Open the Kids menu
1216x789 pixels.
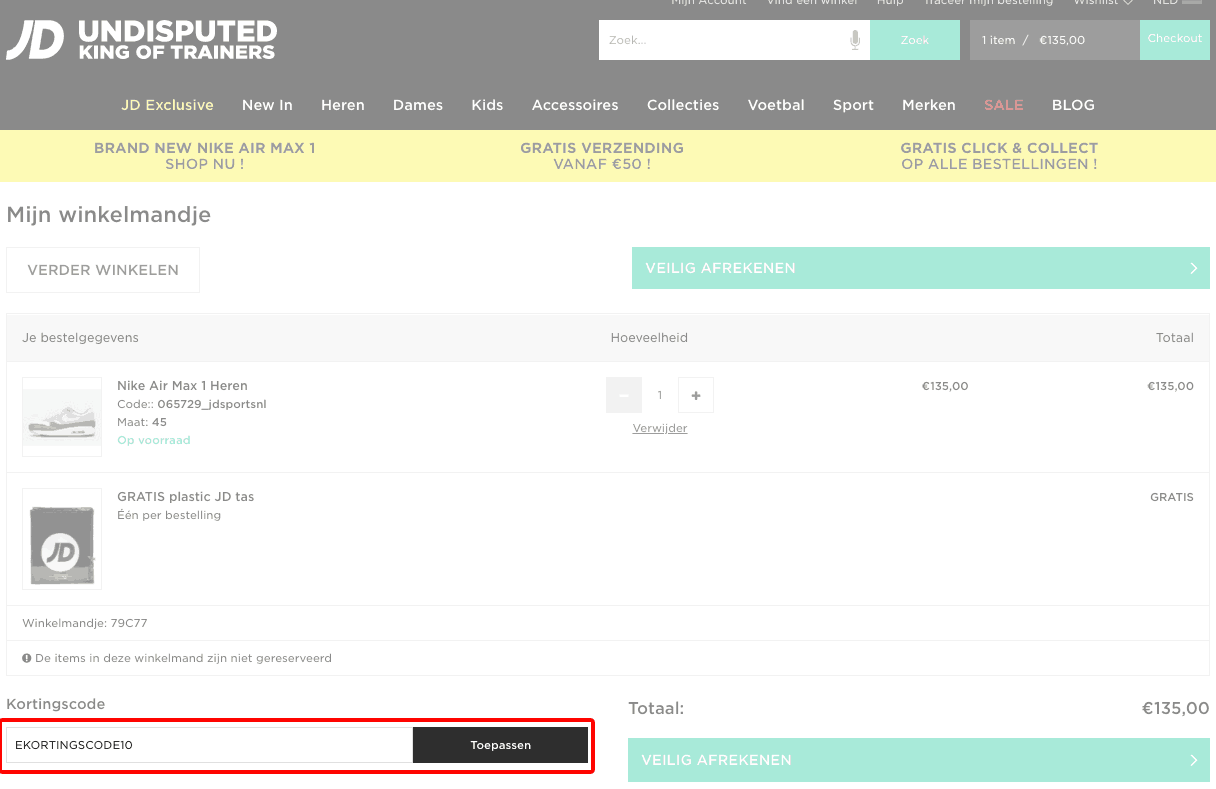pyautogui.click(x=487, y=105)
